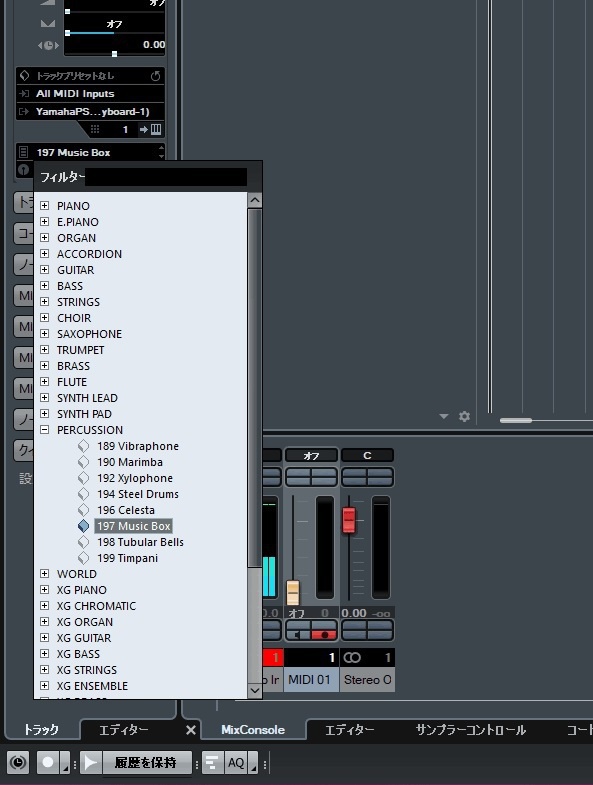
Task: Select the 189 Vibraphone patch
Action: [x=138, y=446]
